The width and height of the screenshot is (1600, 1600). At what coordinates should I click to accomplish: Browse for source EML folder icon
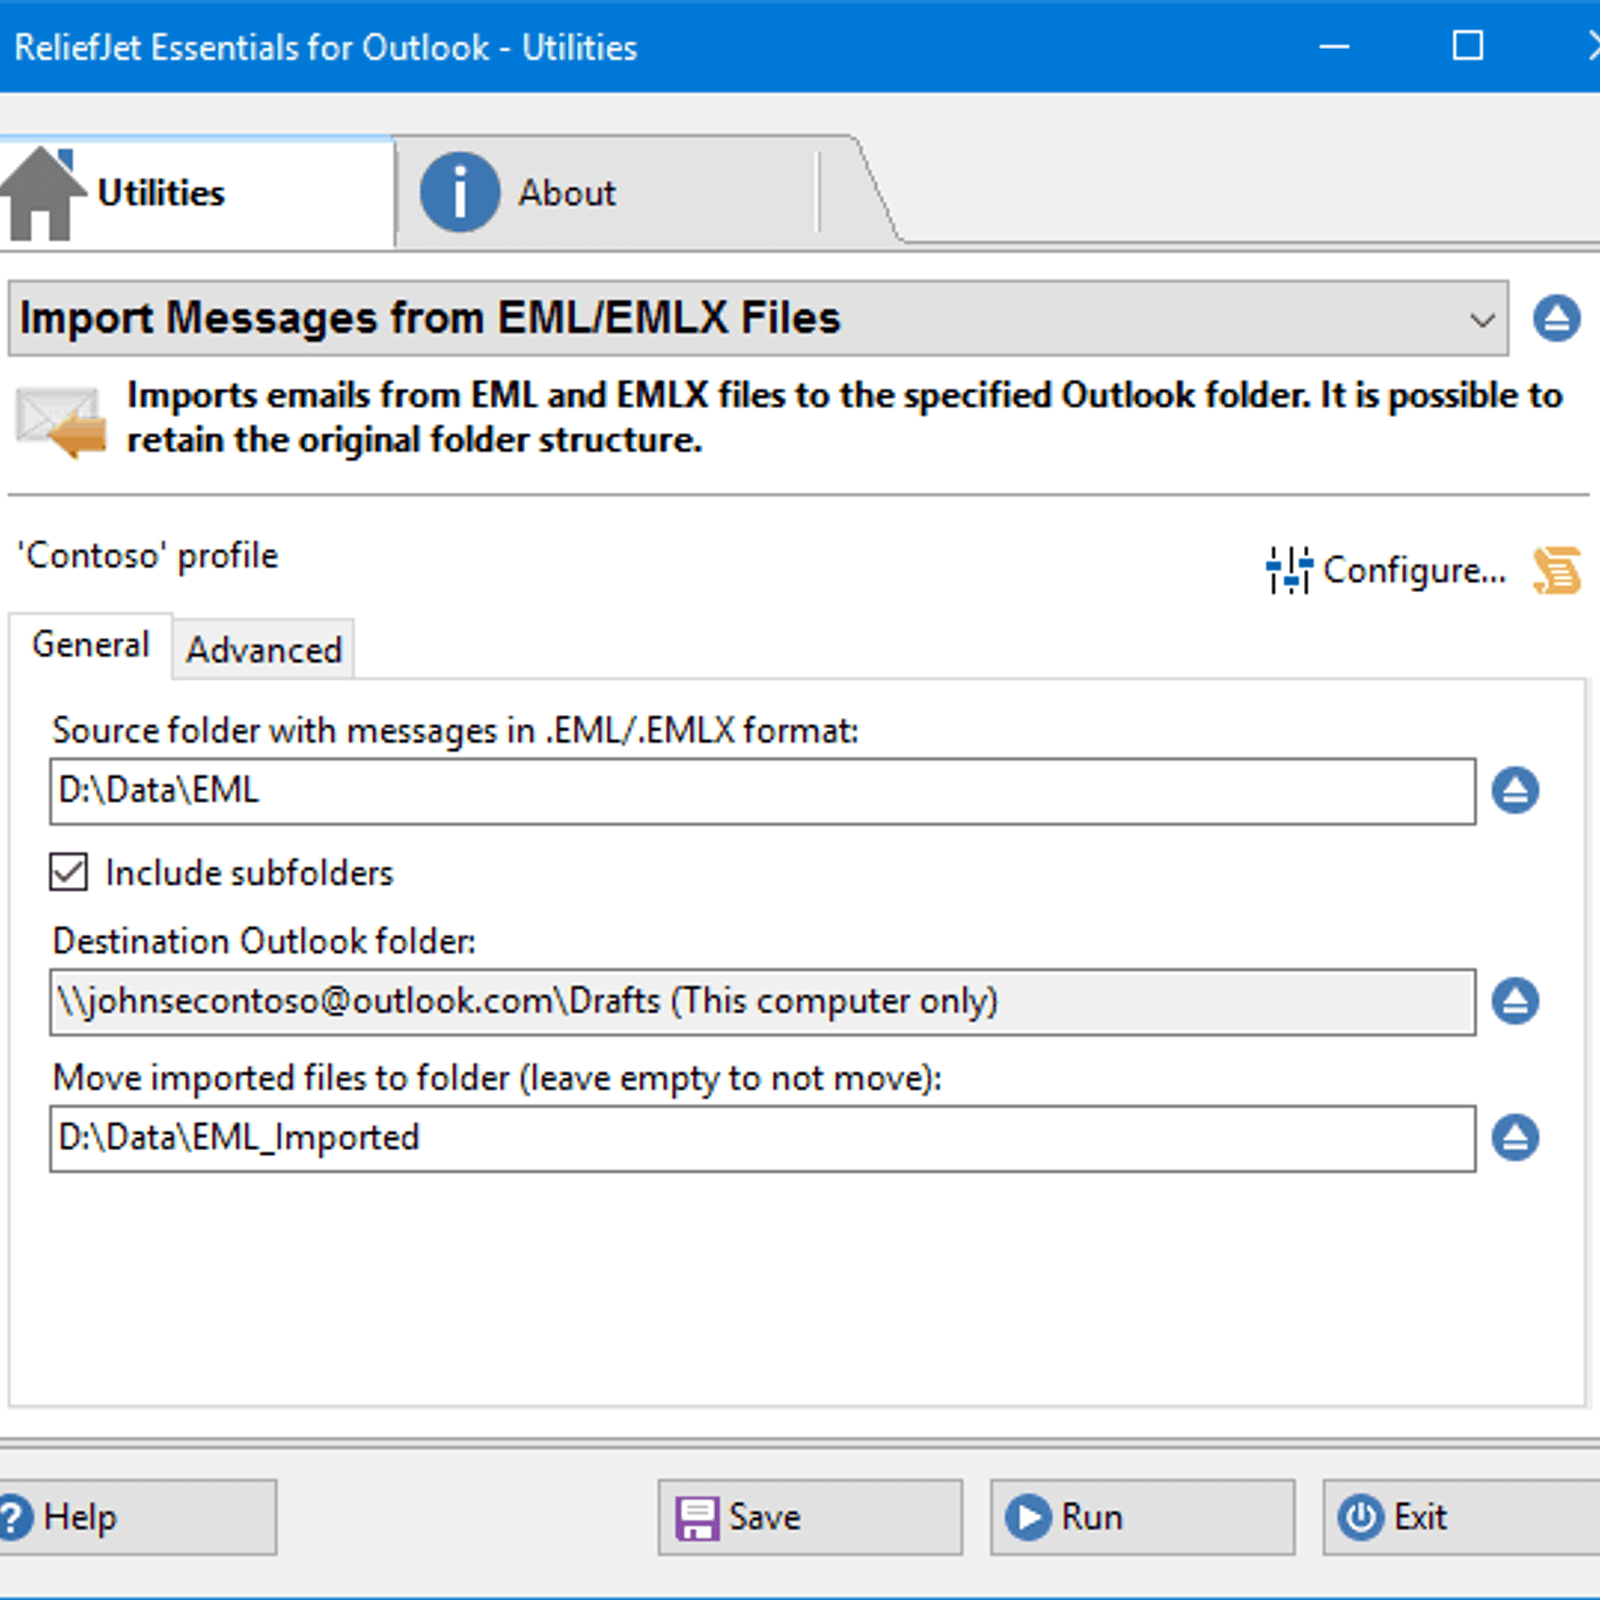1516,790
